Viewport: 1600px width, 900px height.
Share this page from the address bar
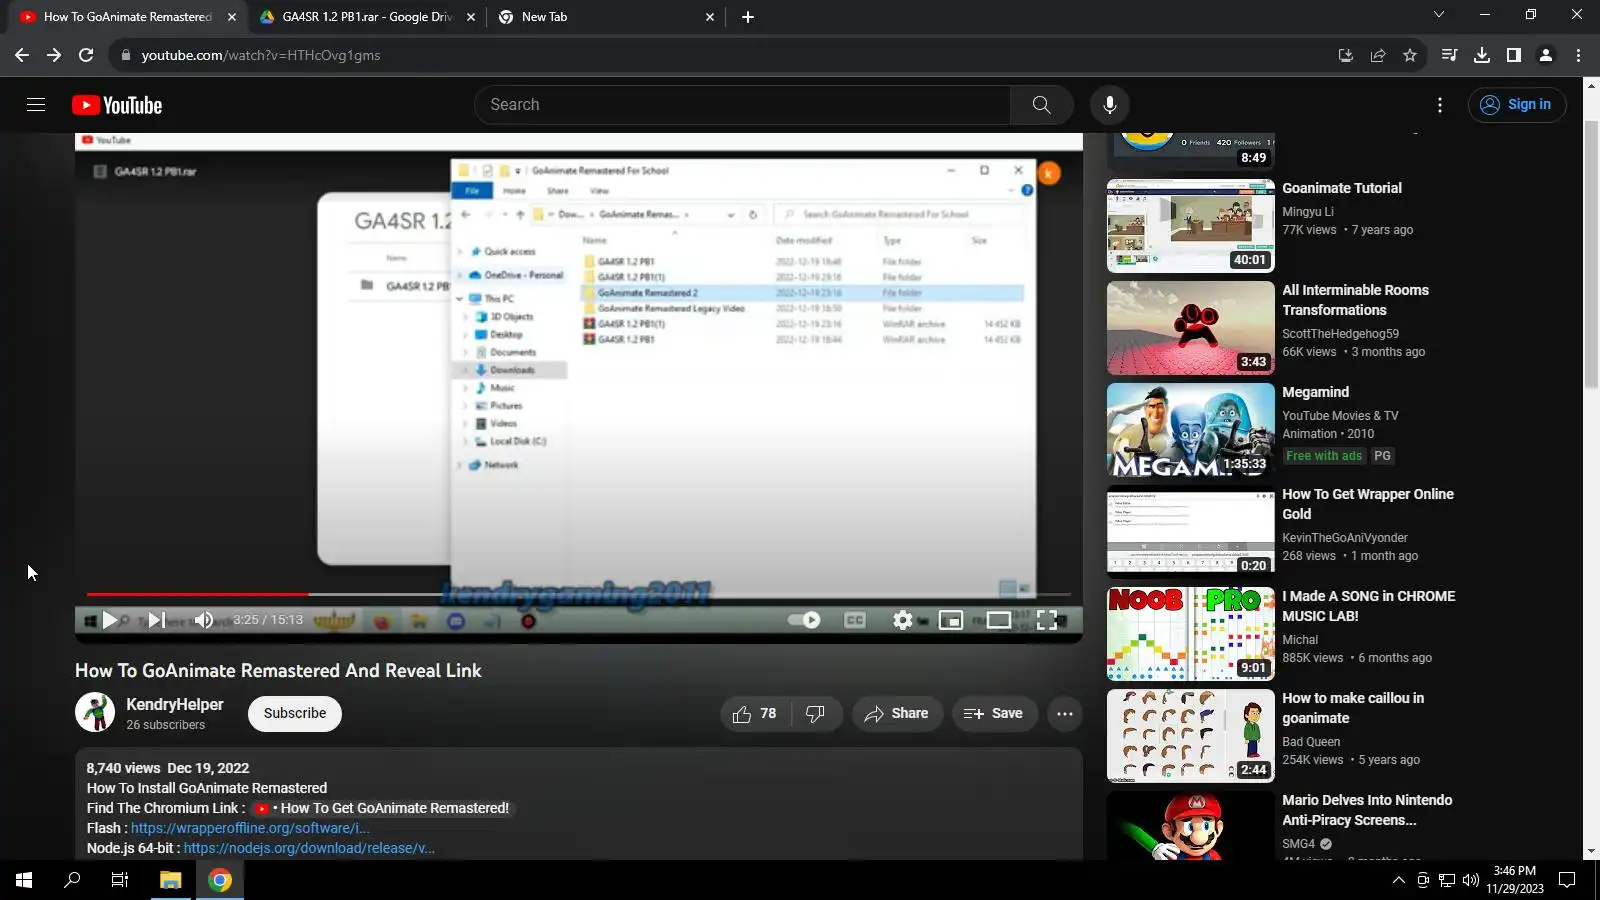coord(1378,55)
